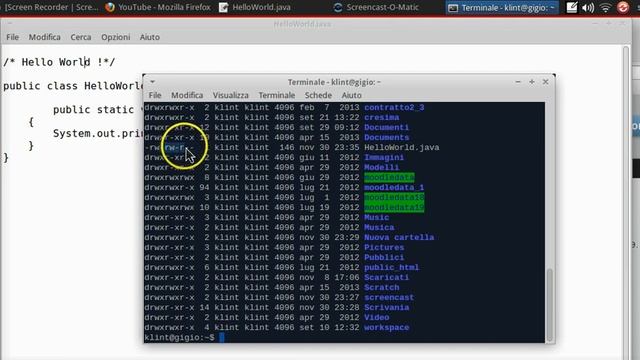Open File menu in Terminale window

pyautogui.click(x=155, y=95)
